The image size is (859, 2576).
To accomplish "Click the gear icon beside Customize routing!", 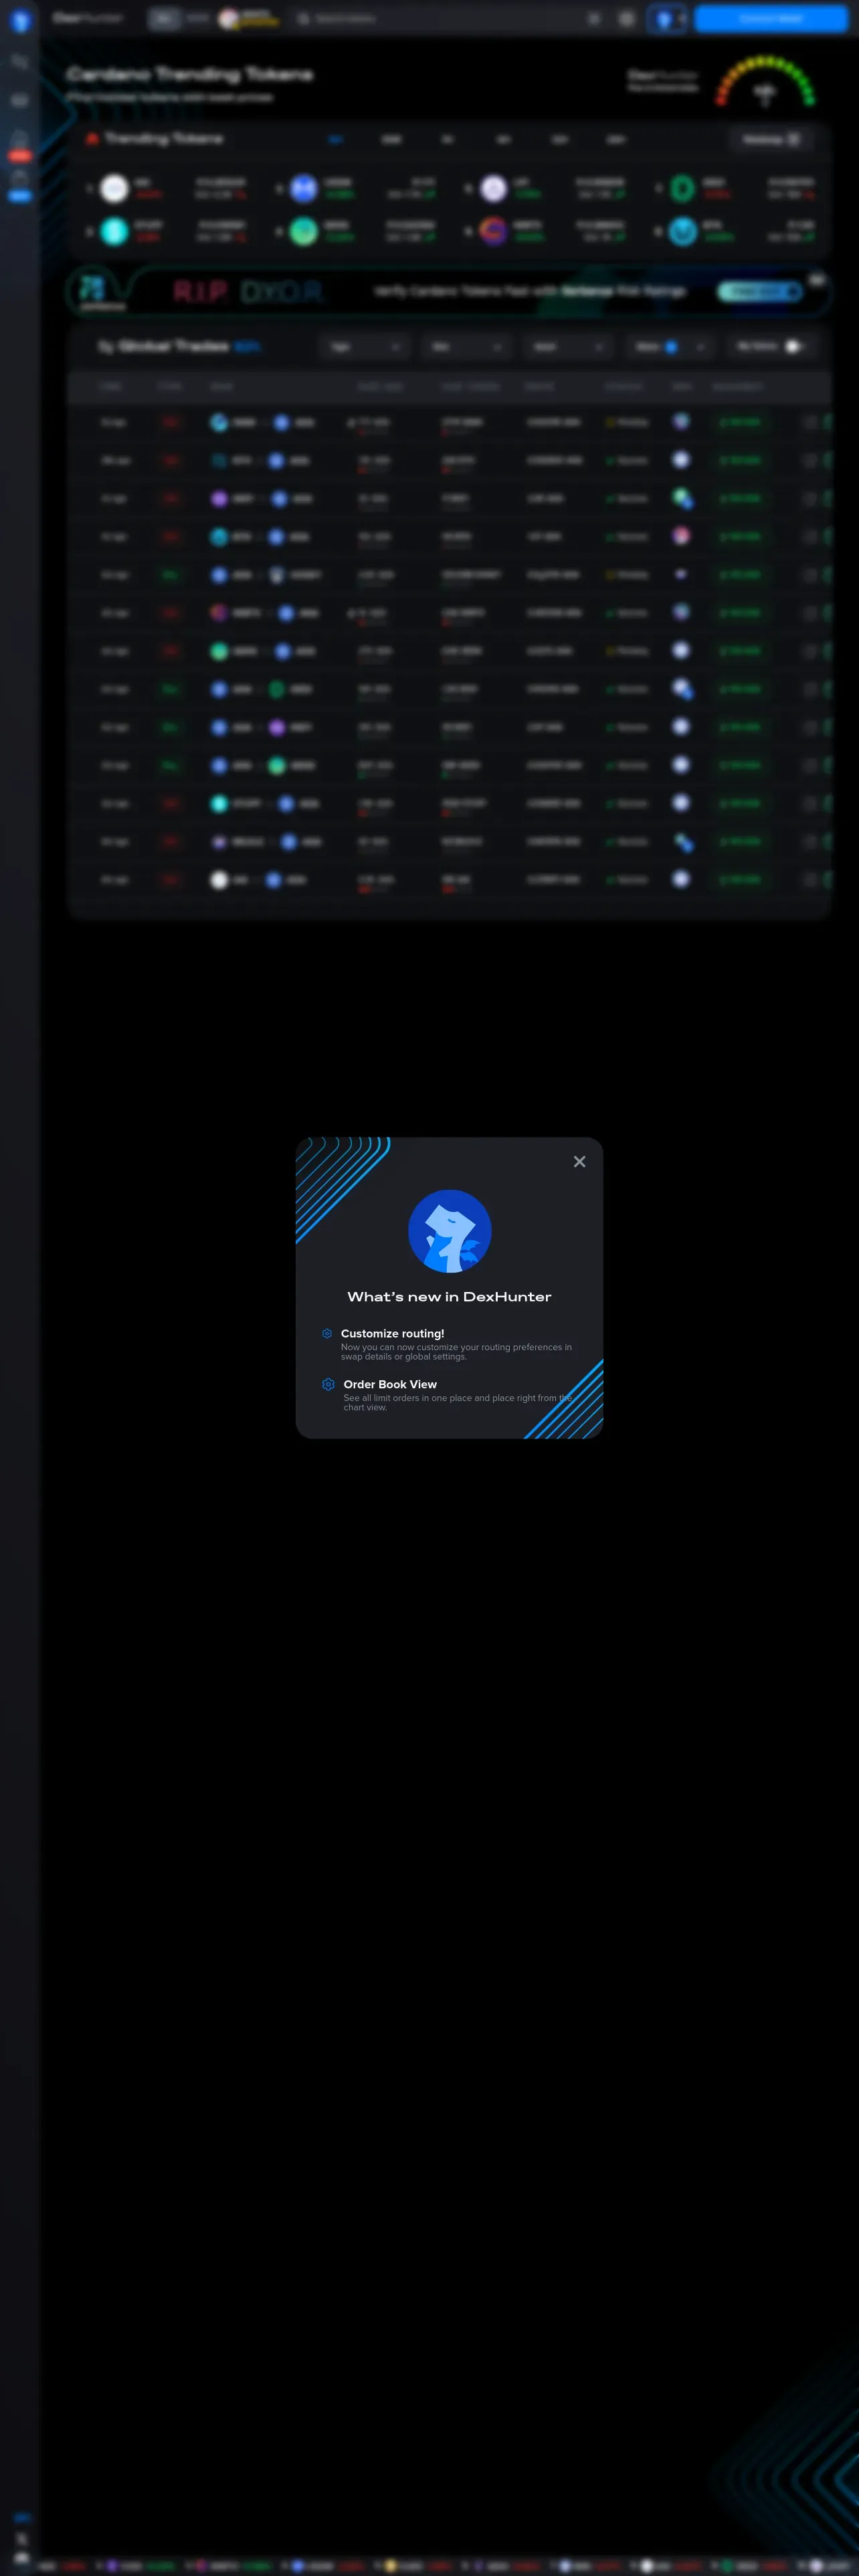I will pos(327,1333).
